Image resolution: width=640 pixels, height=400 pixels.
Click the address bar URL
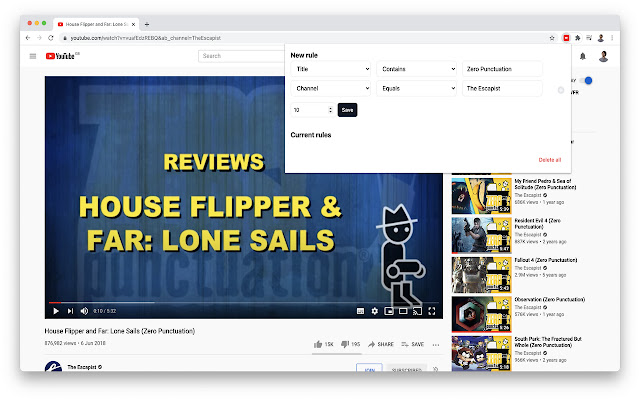point(146,38)
